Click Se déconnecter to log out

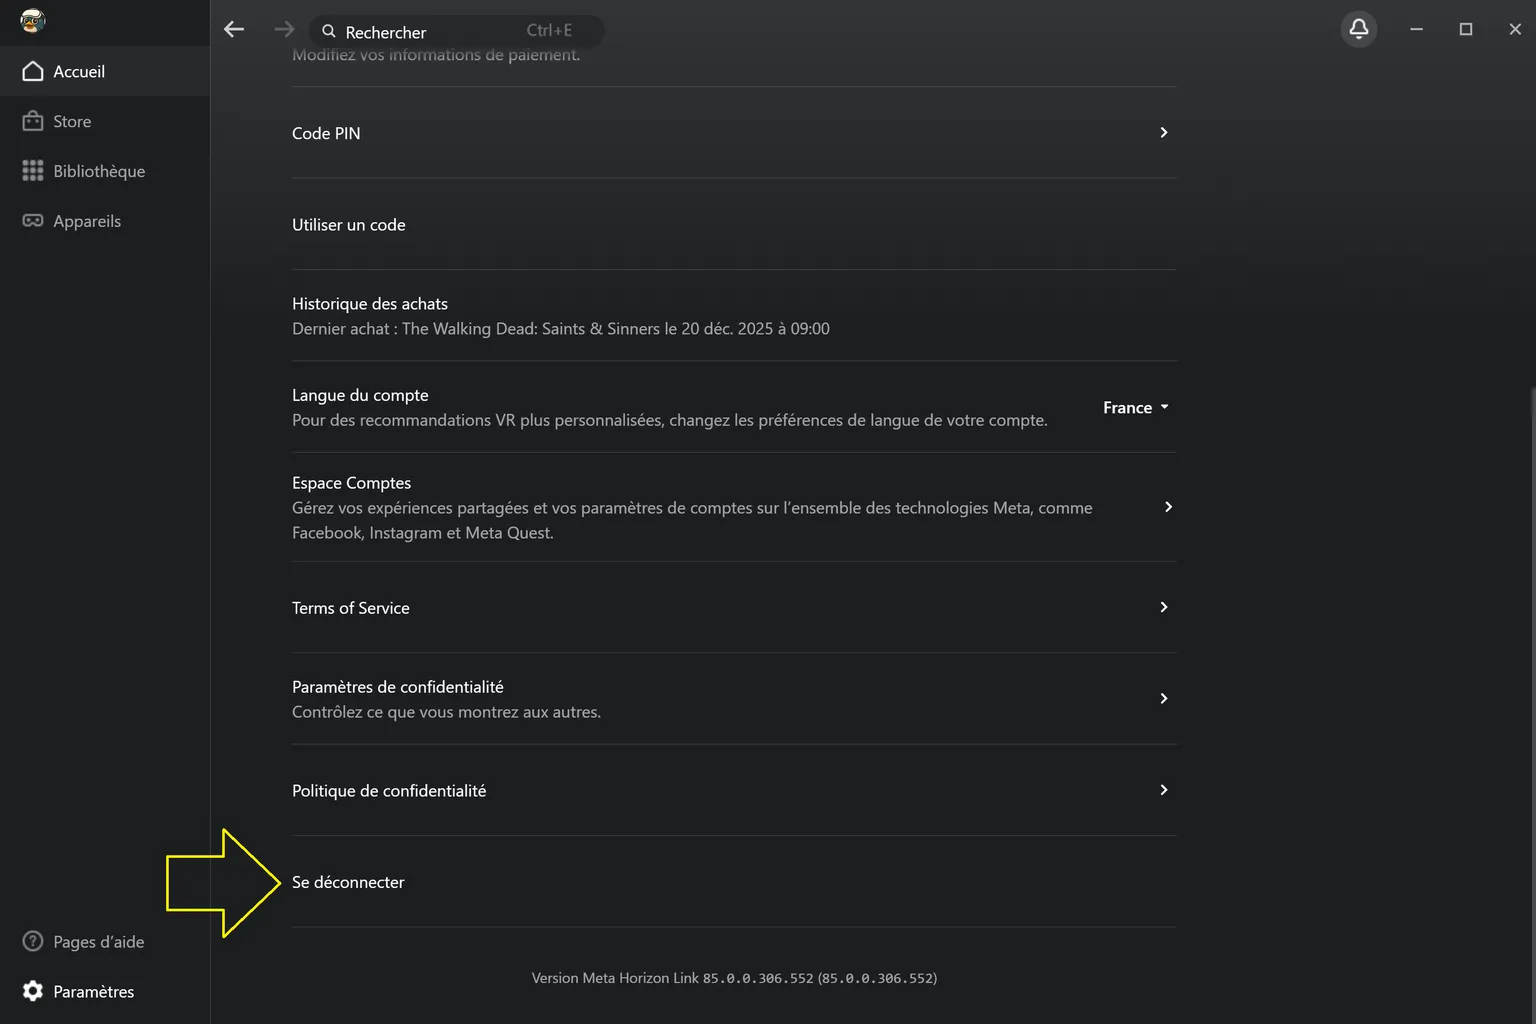tap(348, 882)
